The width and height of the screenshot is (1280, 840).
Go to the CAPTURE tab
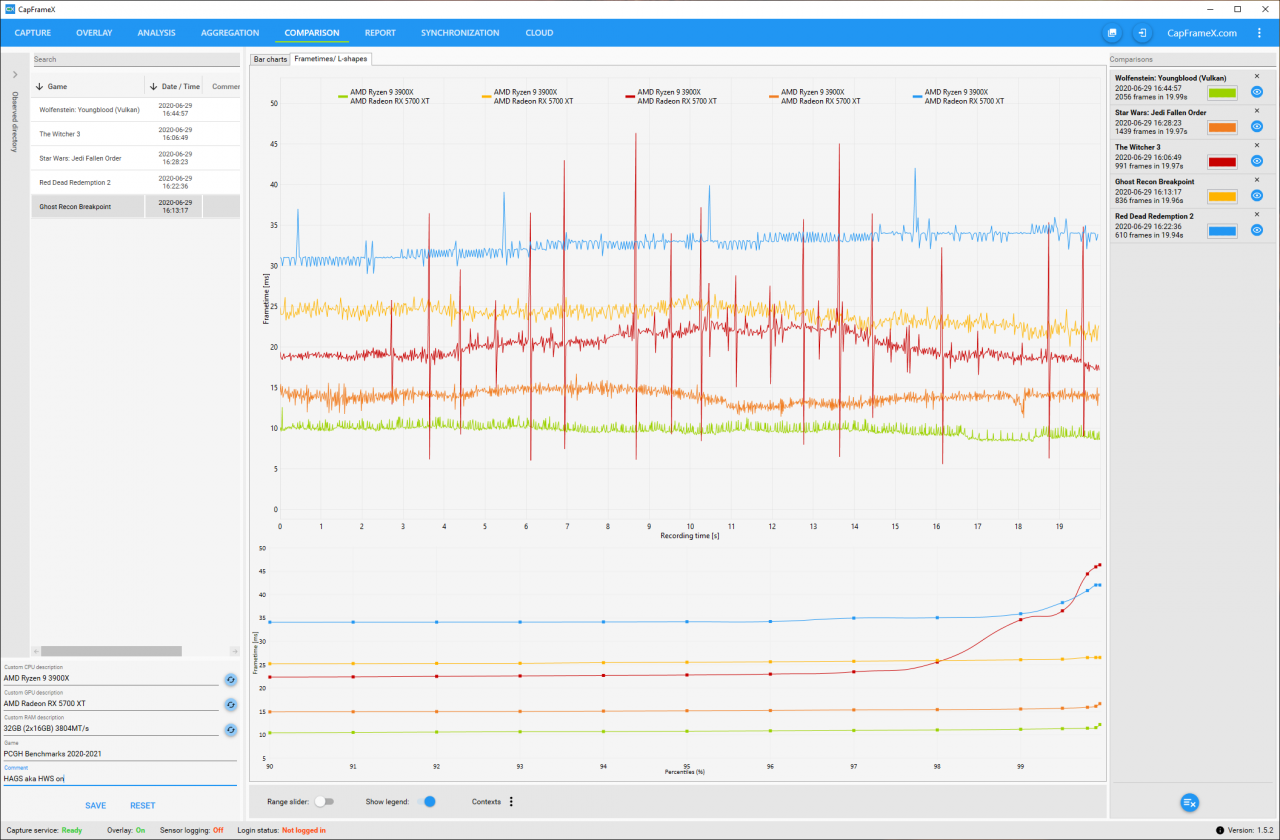coord(33,33)
